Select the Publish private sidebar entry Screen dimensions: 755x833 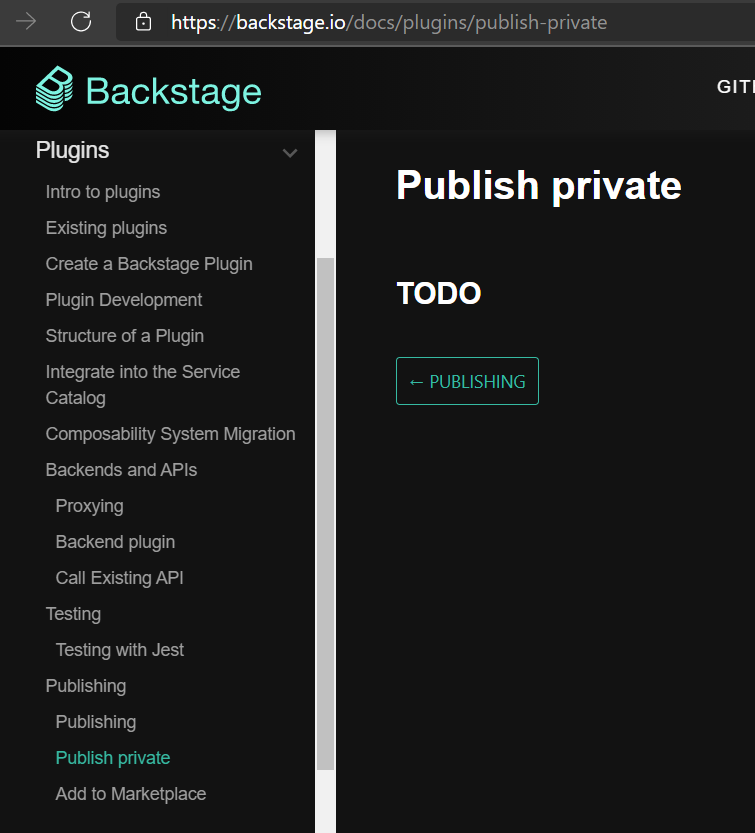pyautogui.click(x=112, y=758)
